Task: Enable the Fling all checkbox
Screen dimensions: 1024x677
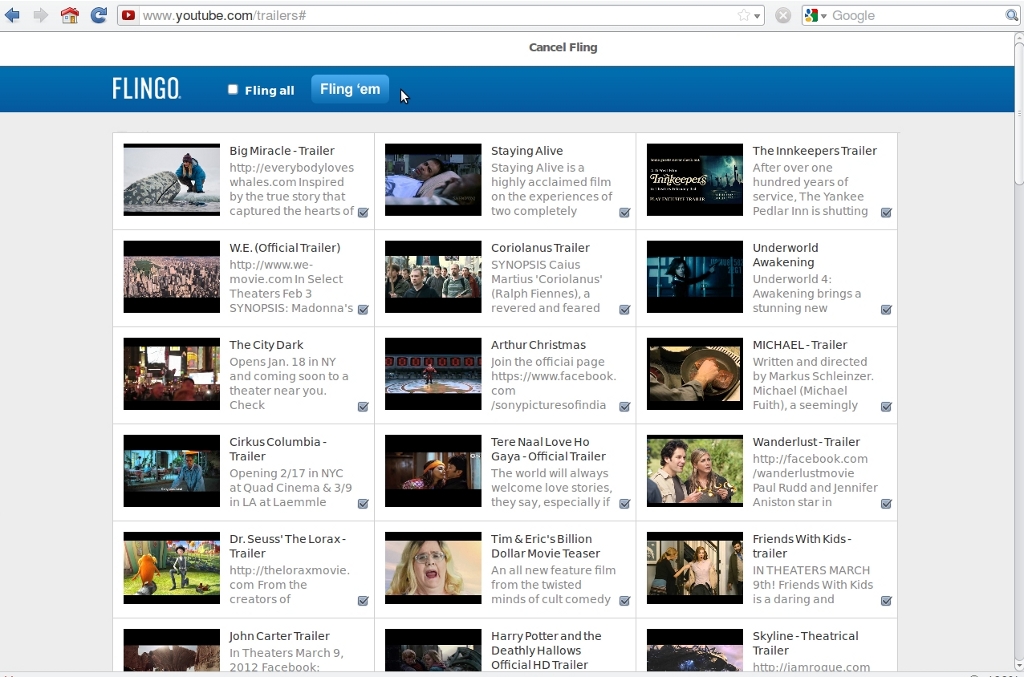Action: tap(232, 89)
